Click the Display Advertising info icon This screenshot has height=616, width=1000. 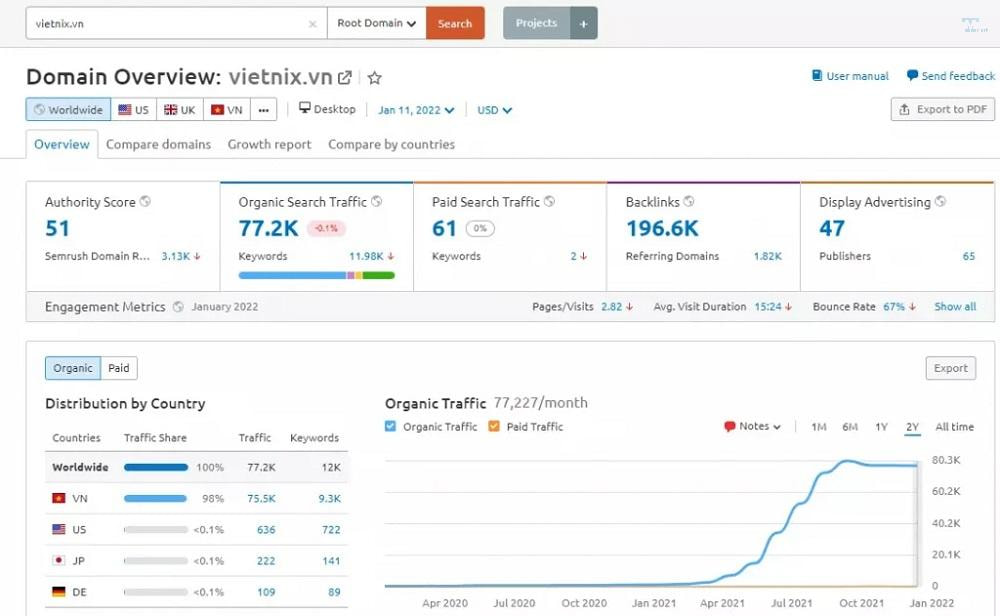pyautogui.click(x=940, y=202)
